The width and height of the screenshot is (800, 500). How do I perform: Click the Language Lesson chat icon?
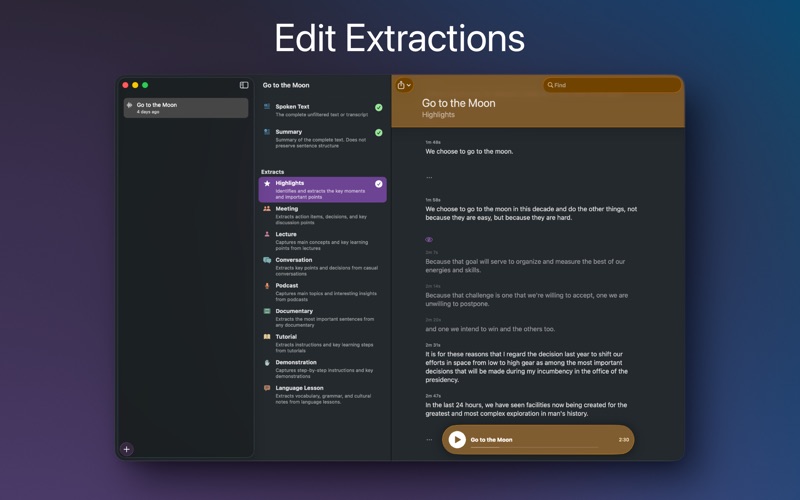[x=267, y=388]
